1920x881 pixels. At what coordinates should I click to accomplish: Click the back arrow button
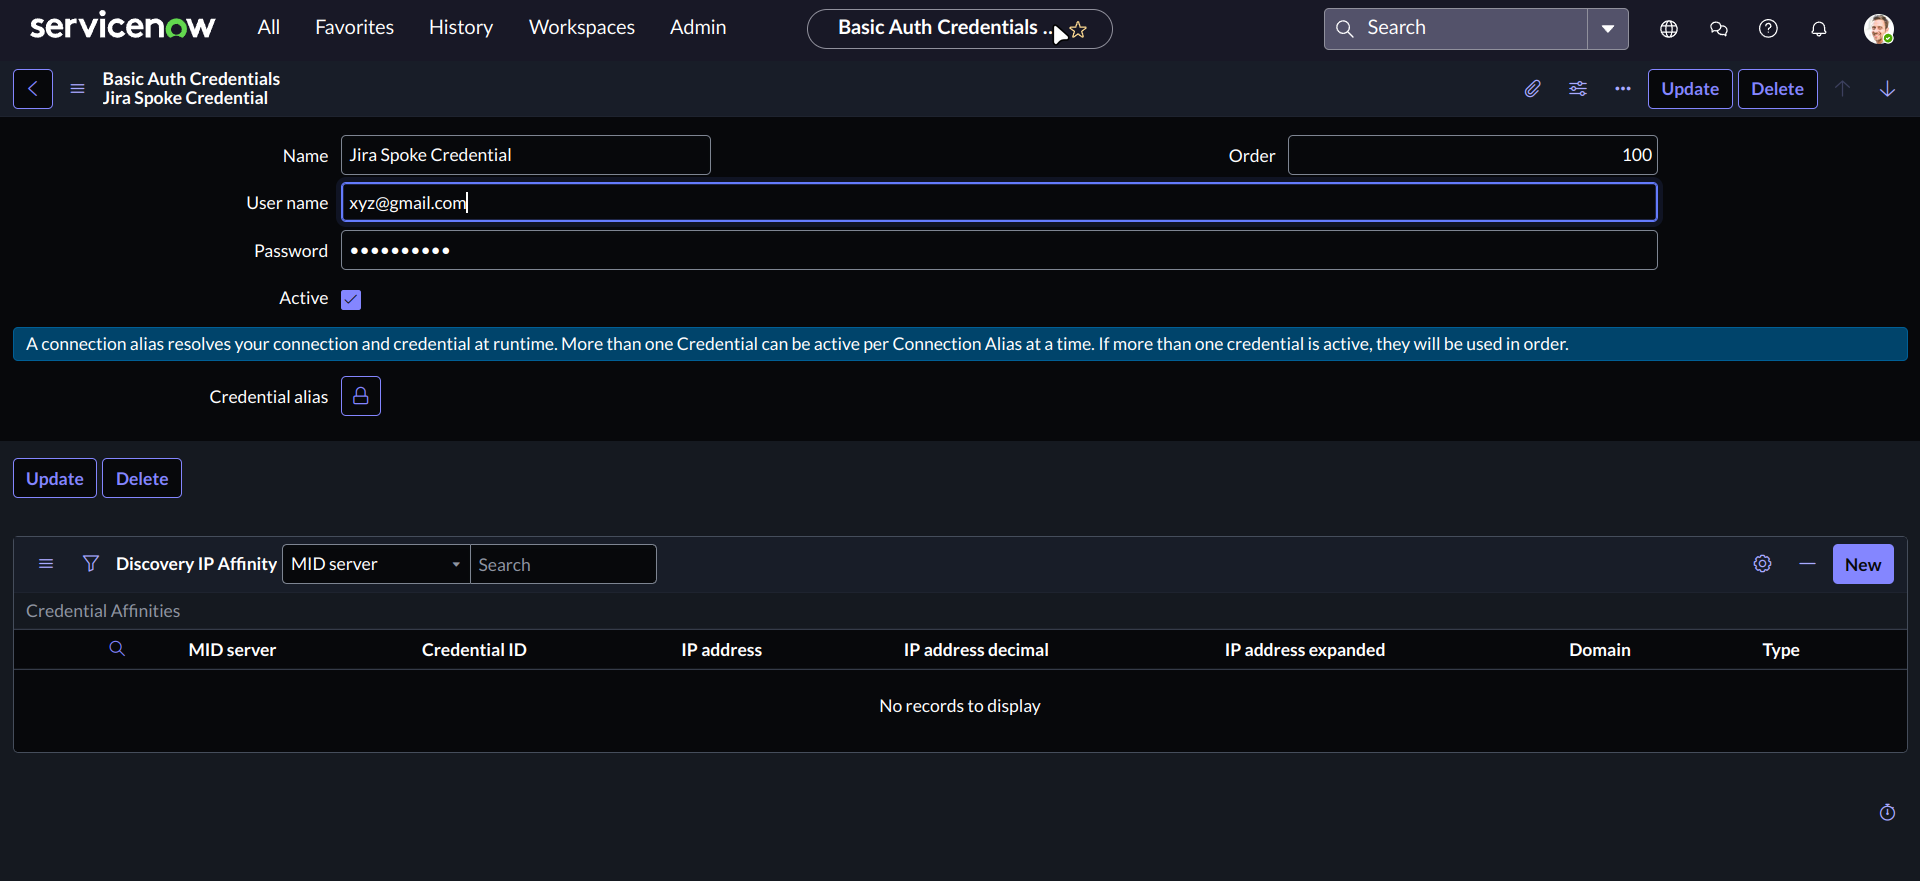pyautogui.click(x=33, y=89)
